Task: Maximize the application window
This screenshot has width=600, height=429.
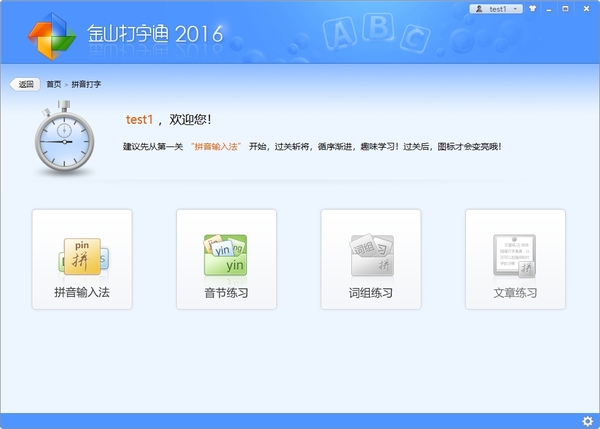Action: click(567, 8)
